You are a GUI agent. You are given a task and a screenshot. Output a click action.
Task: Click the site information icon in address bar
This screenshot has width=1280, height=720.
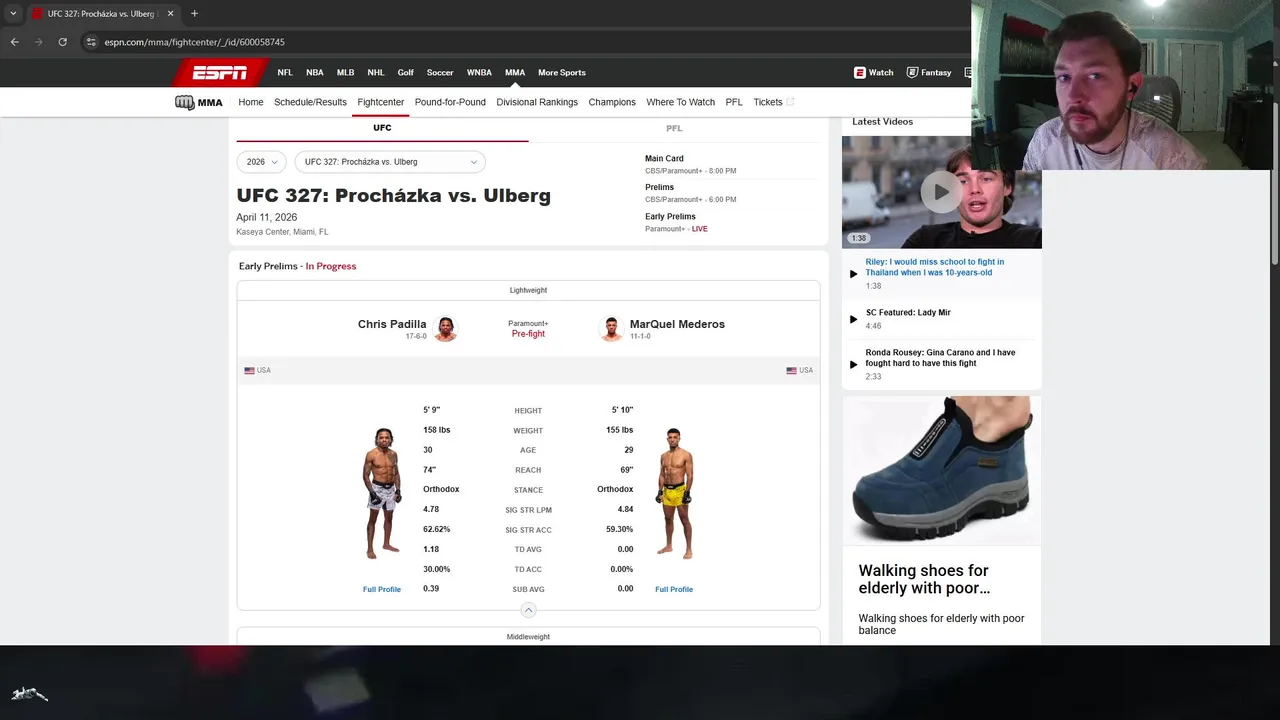[91, 42]
